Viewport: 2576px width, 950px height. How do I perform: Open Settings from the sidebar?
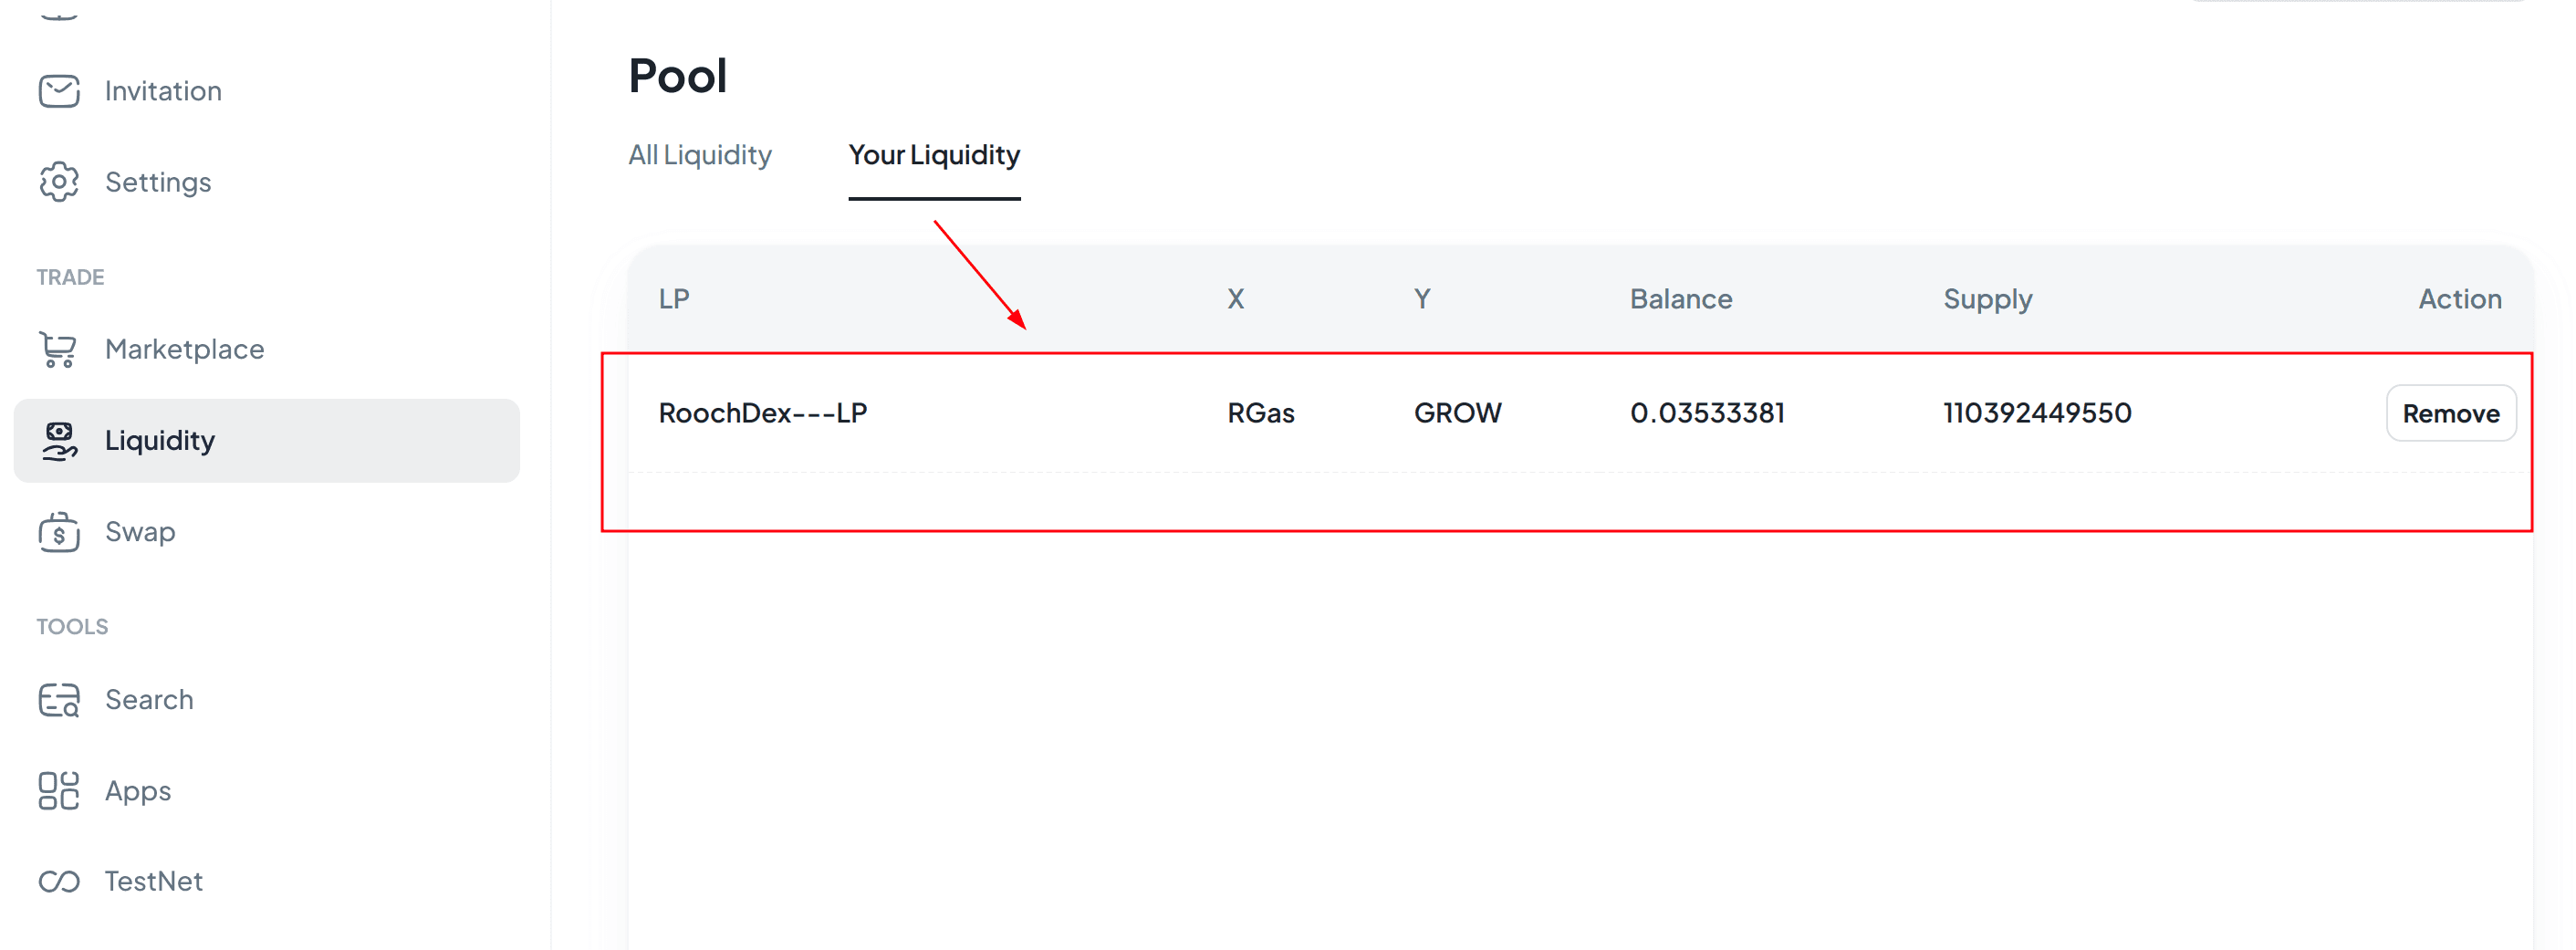click(x=158, y=182)
